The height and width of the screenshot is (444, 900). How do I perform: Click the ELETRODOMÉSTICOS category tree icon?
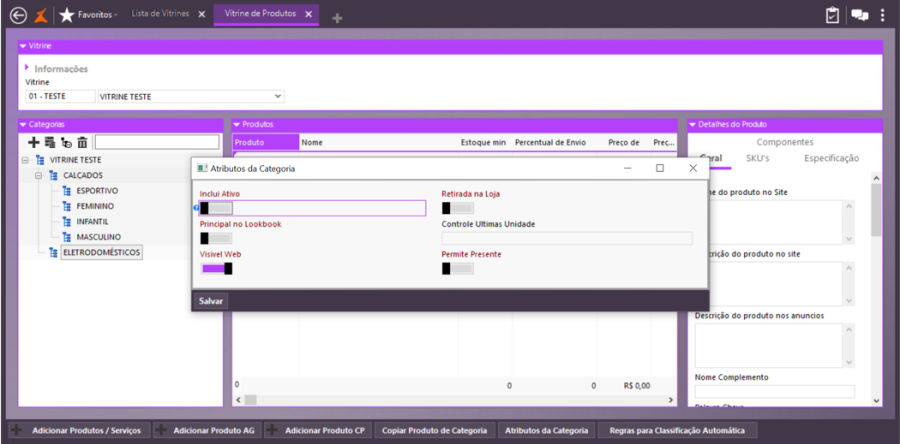(53, 252)
